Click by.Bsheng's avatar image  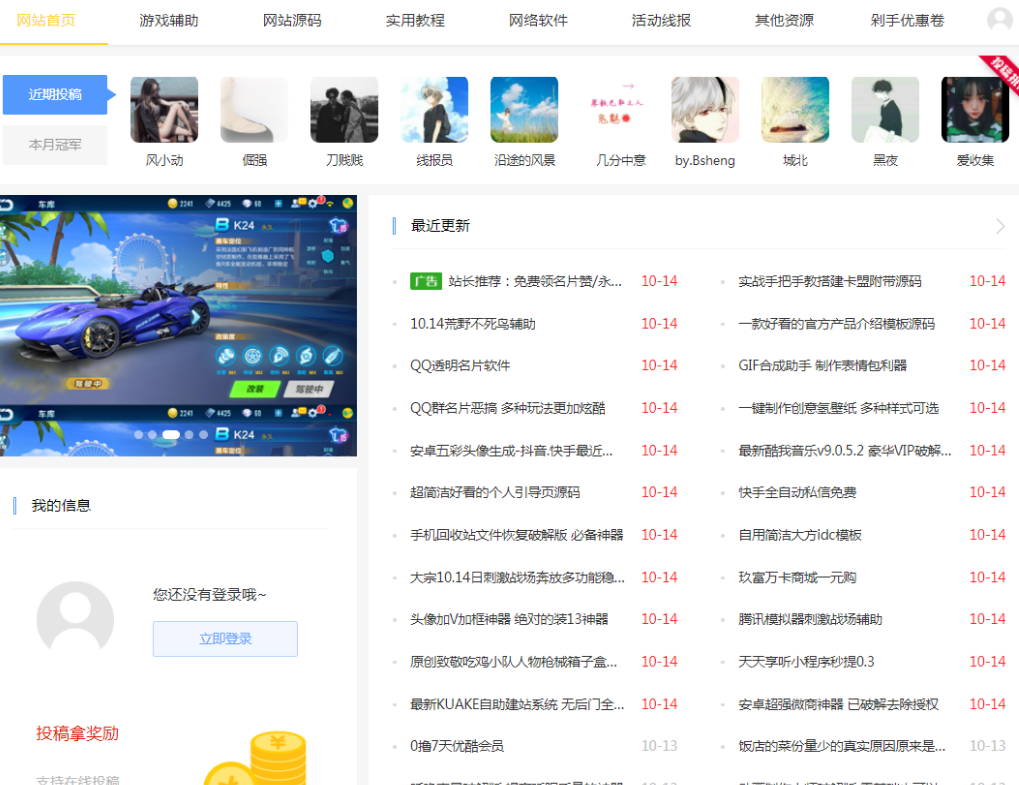pos(704,108)
